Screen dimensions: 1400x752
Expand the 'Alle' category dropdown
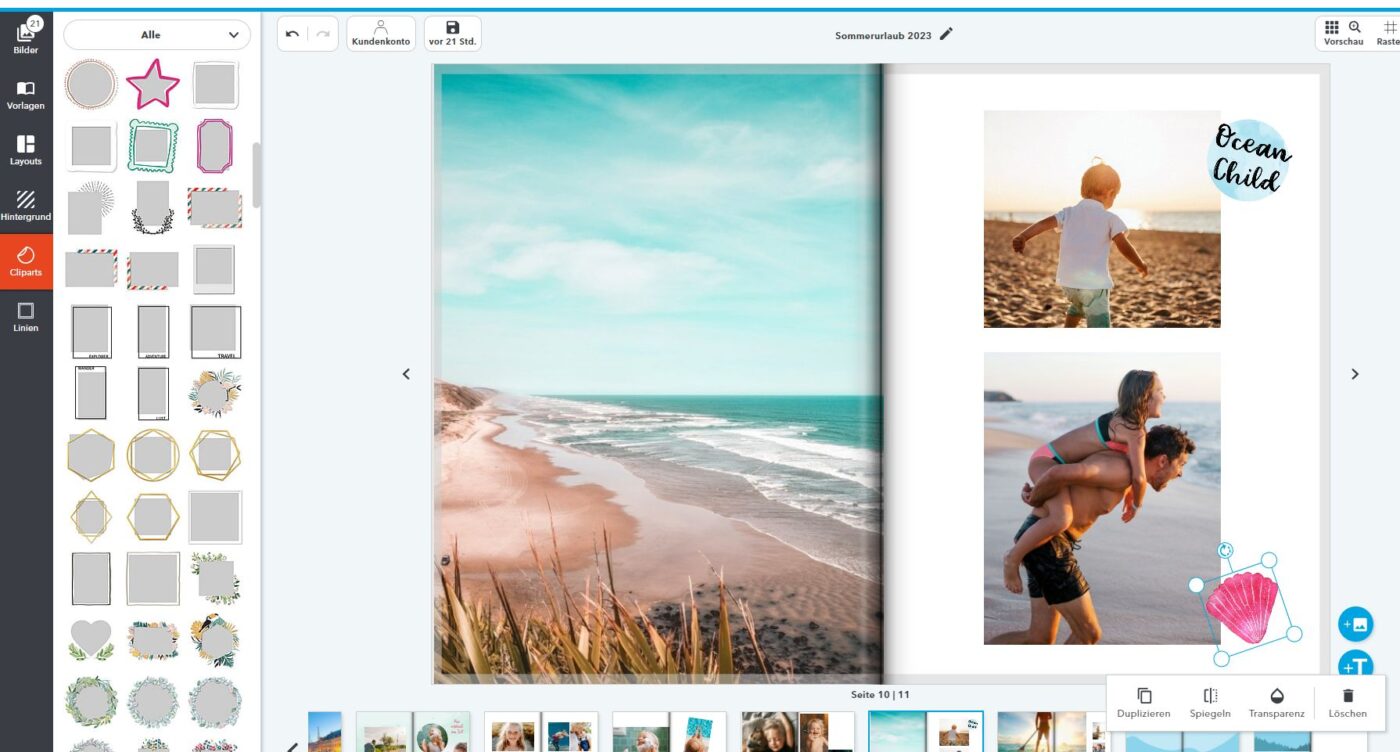tap(157, 34)
